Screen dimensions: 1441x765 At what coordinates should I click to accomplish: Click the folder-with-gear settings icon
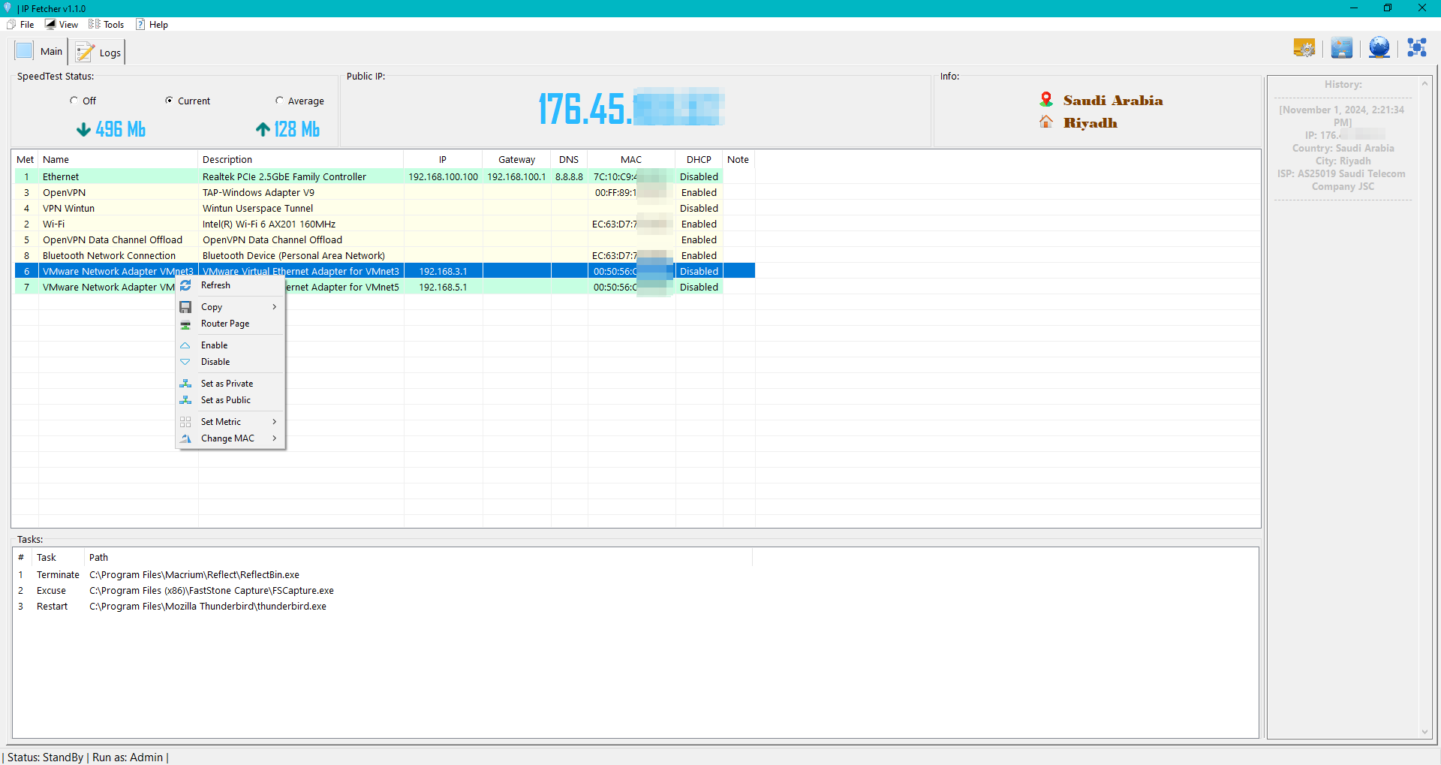[1304, 48]
